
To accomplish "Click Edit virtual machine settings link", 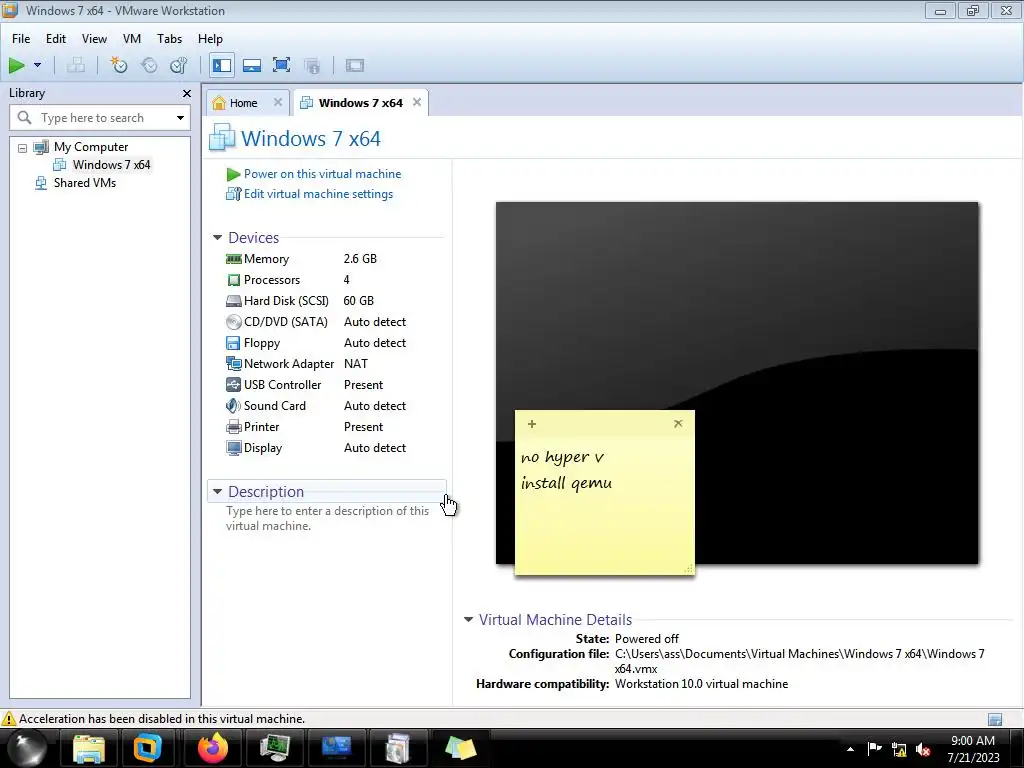I will tap(318, 194).
